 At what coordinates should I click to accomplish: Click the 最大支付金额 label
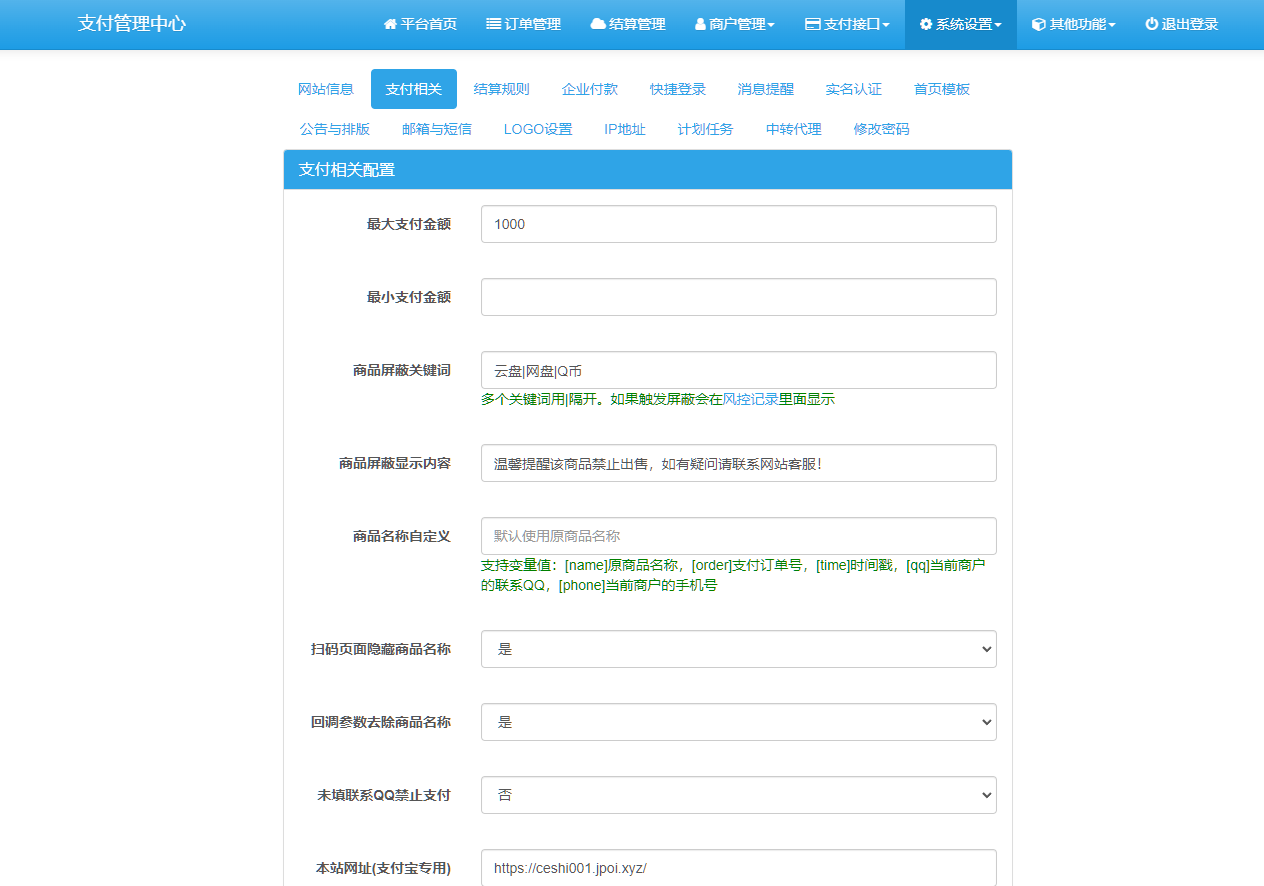click(x=409, y=224)
